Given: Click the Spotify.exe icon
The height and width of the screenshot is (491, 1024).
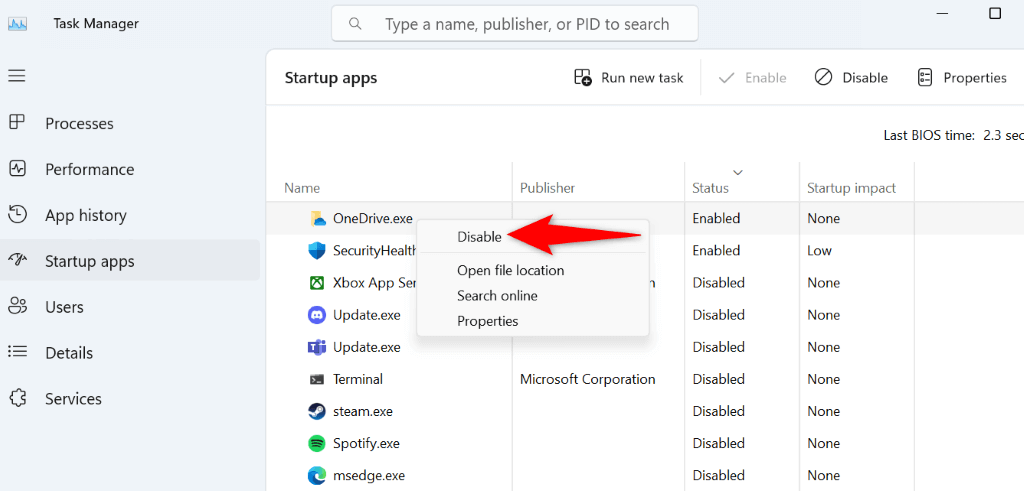Looking at the screenshot, I should (317, 443).
